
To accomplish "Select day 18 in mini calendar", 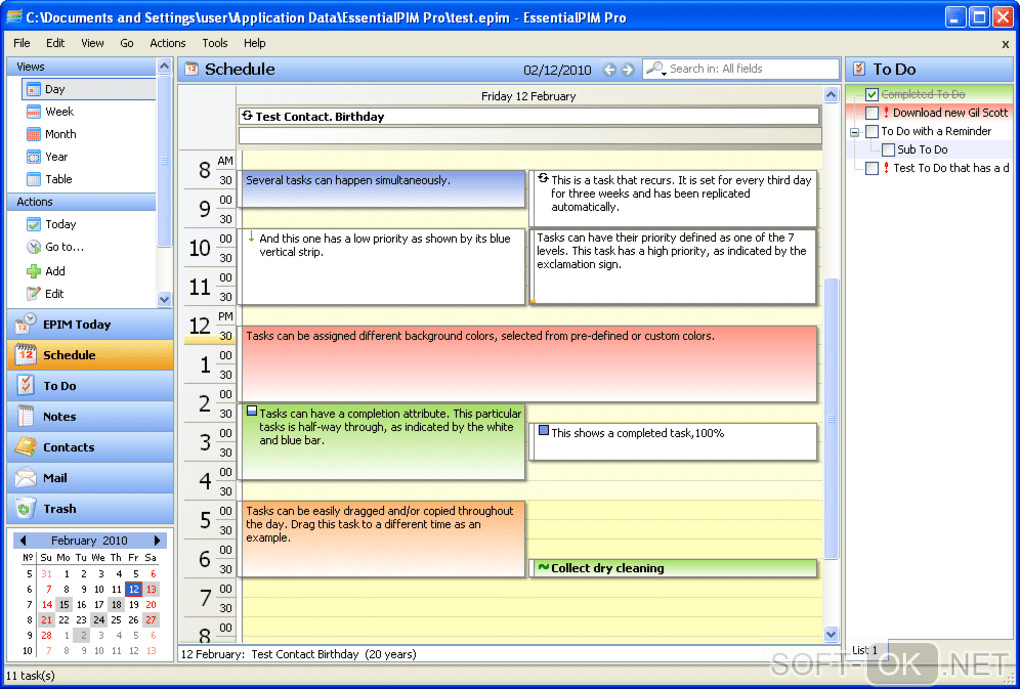I will pos(116,604).
